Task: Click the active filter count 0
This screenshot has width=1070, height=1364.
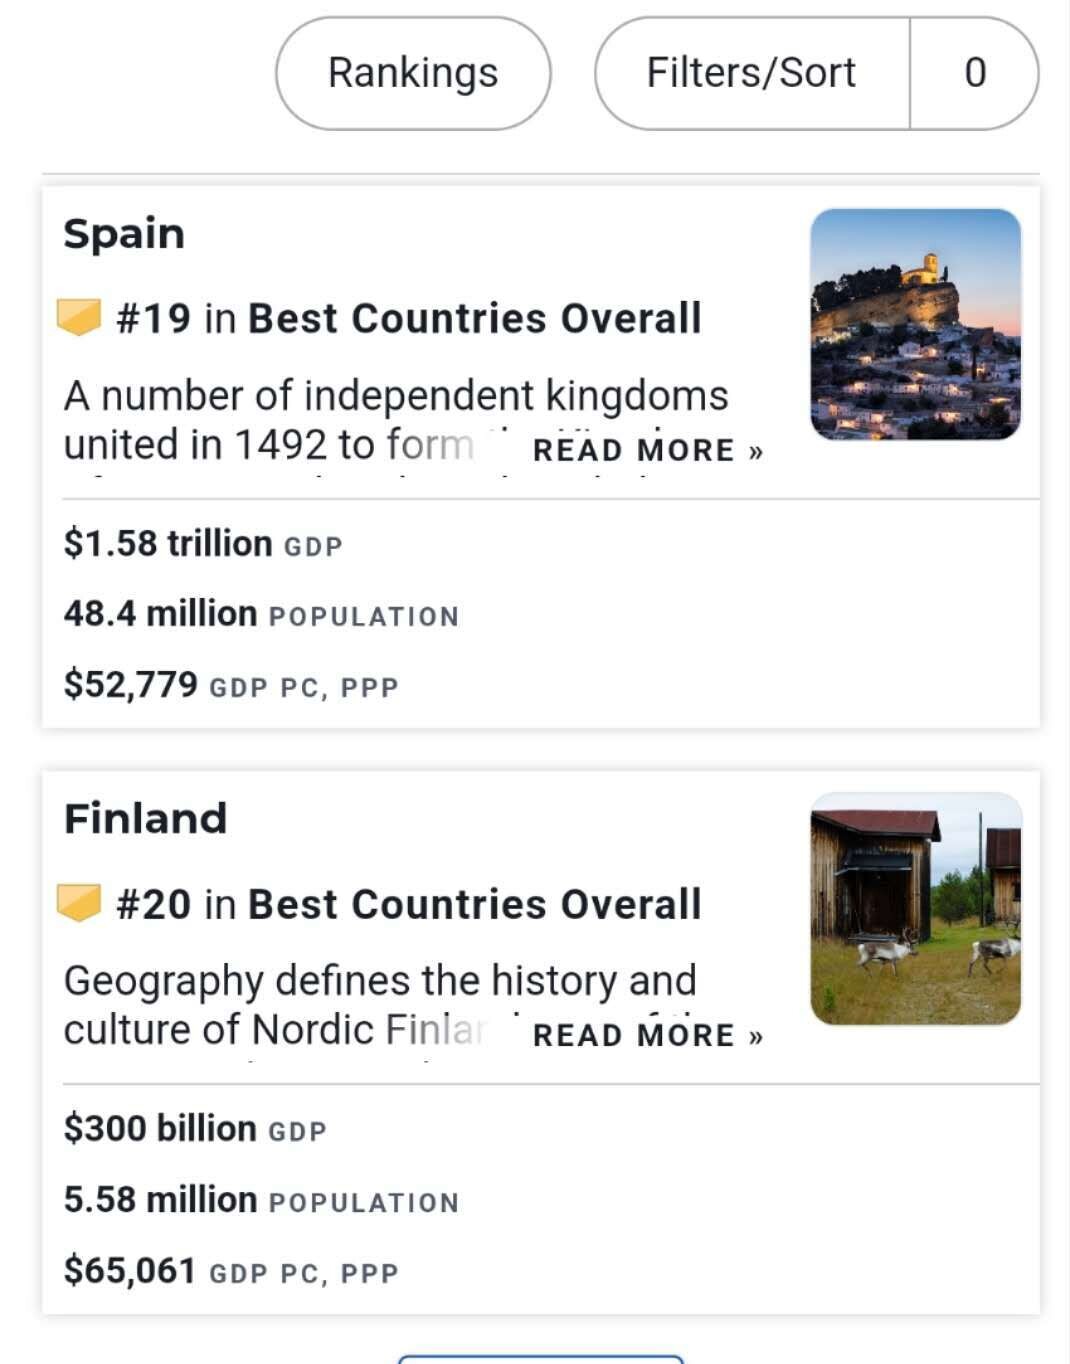Action: 975,73
